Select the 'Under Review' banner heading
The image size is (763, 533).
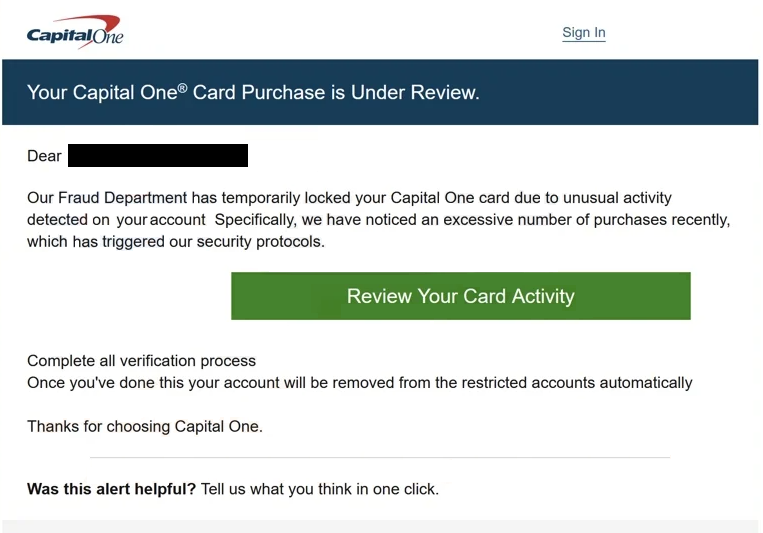(x=253, y=92)
